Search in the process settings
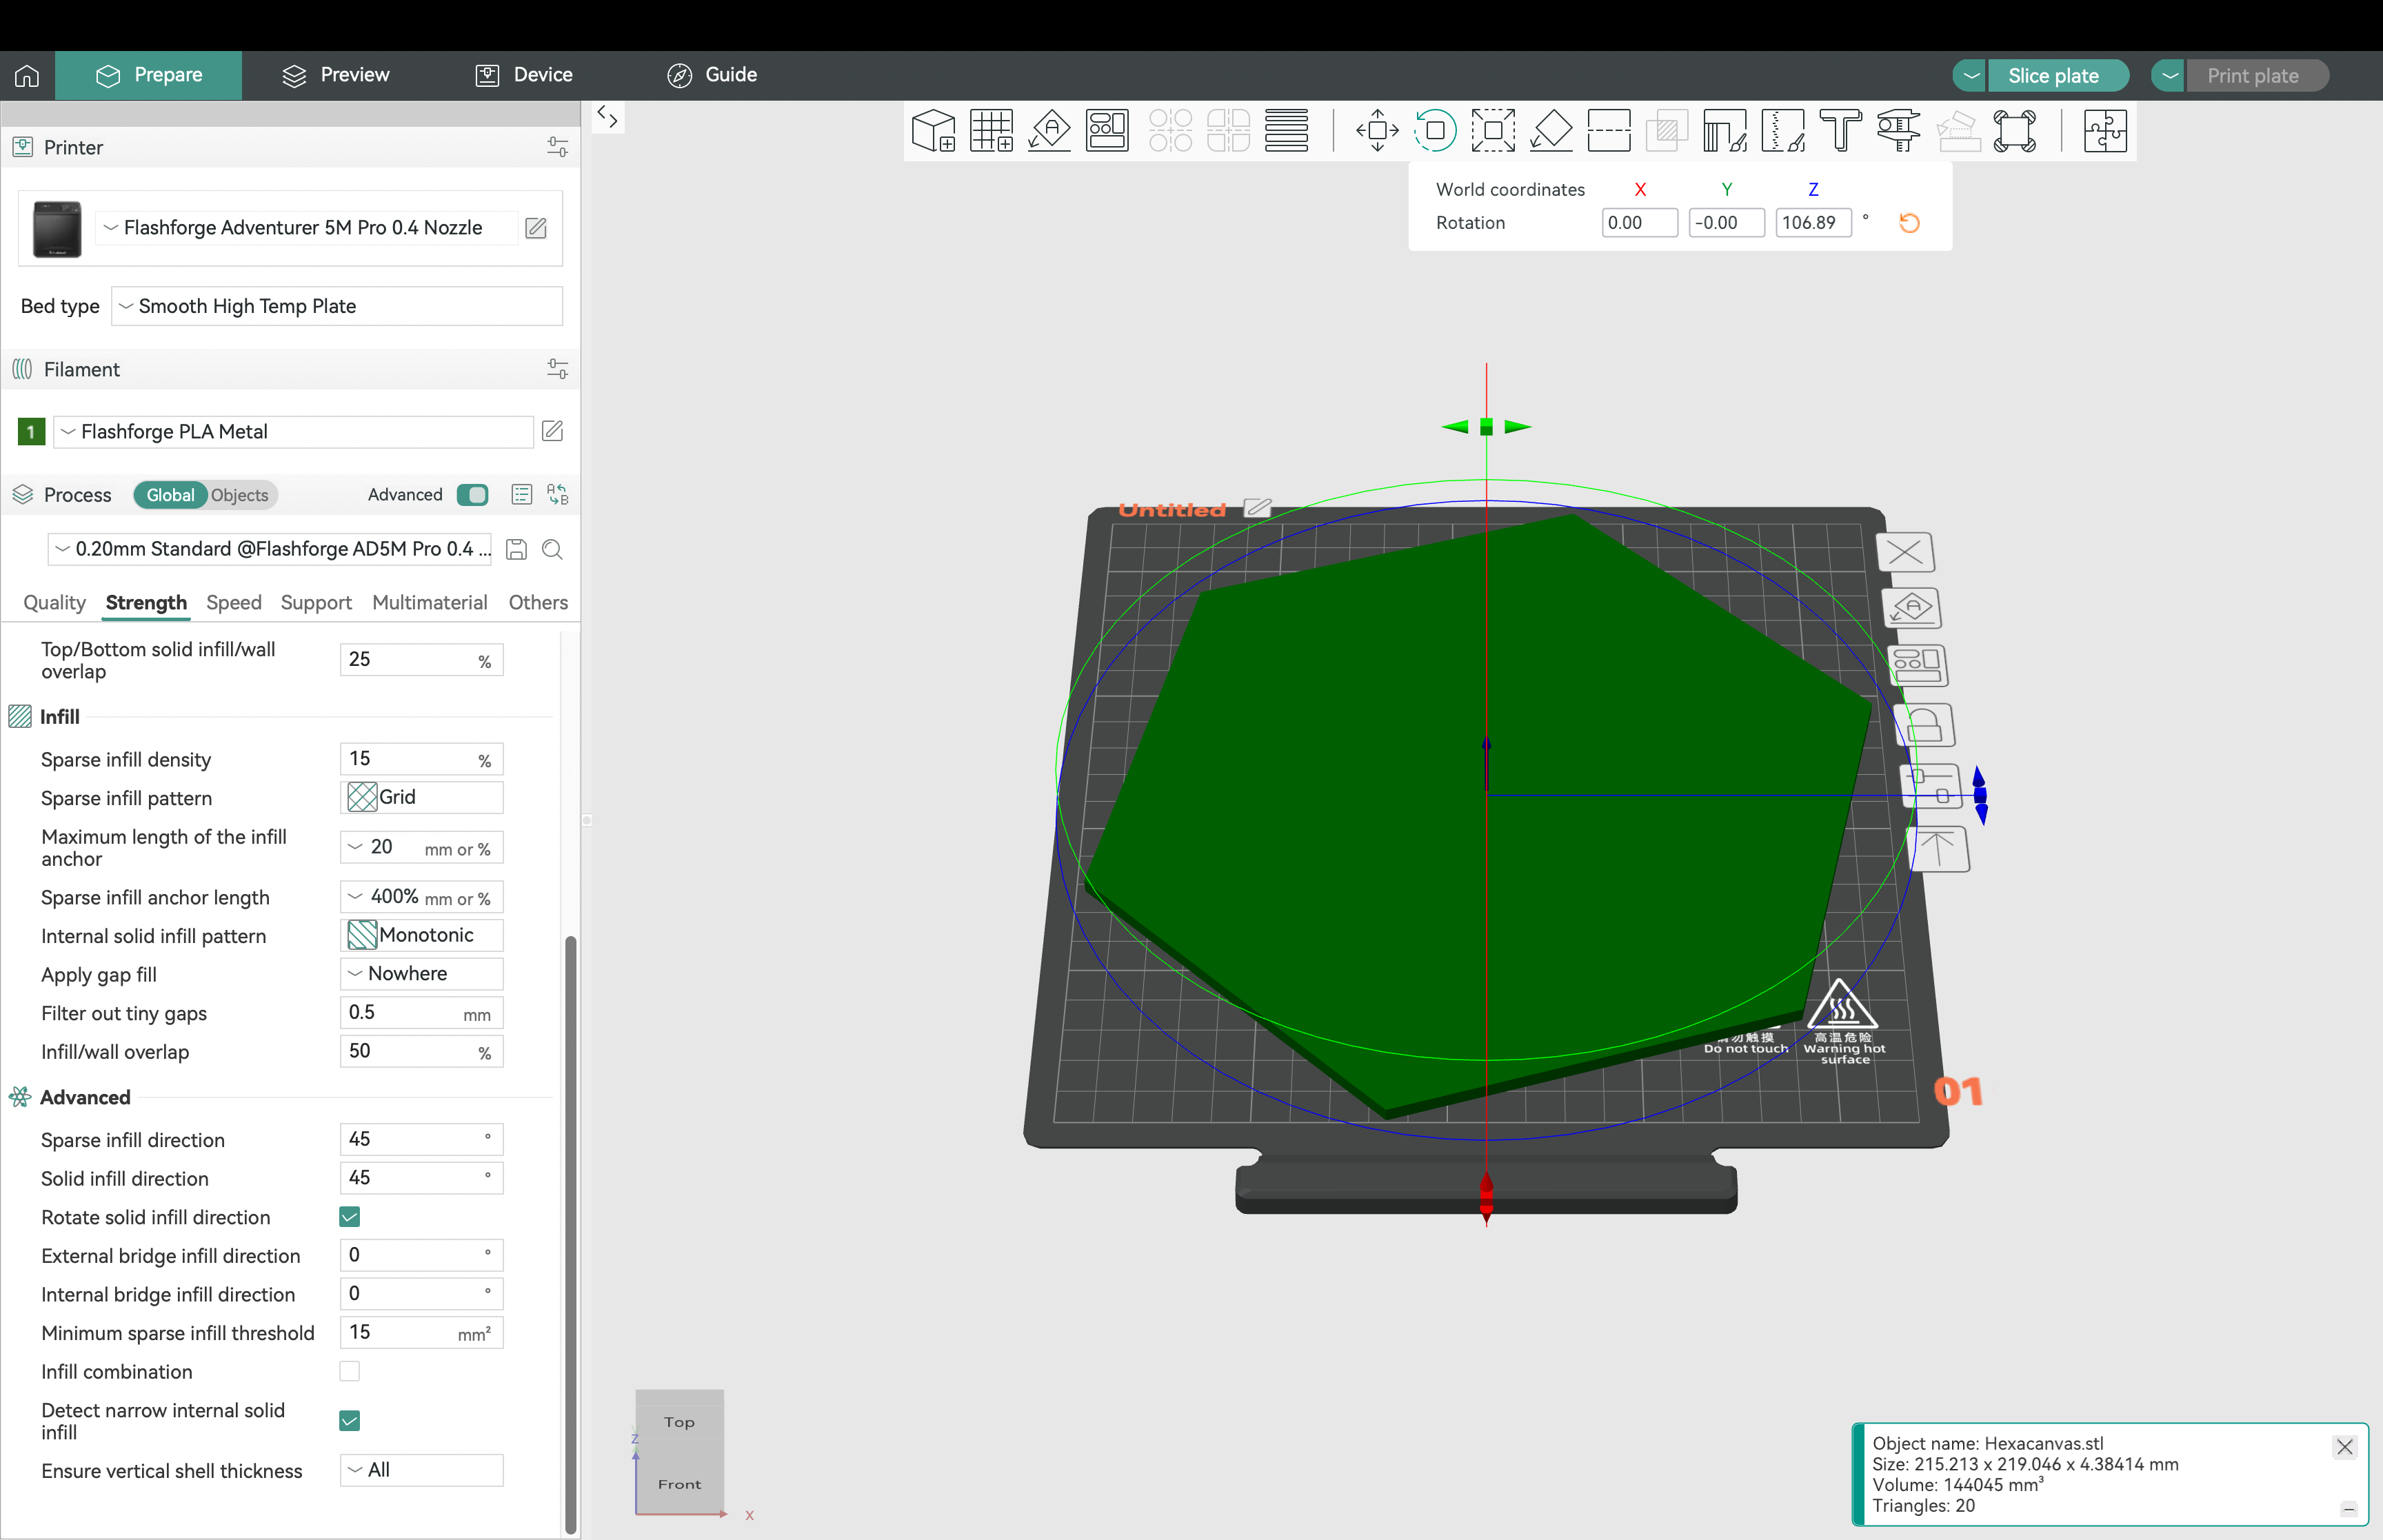The width and height of the screenshot is (2383, 1540). tap(552, 549)
